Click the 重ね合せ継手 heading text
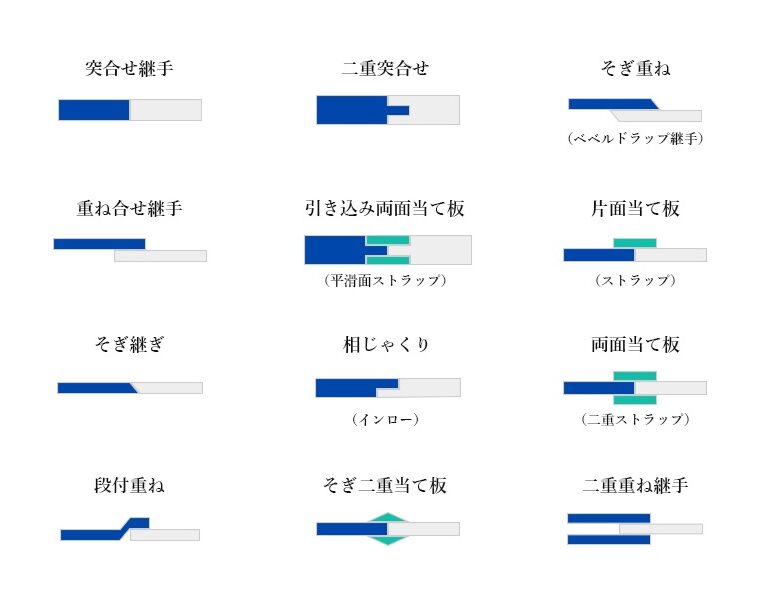The width and height of the screenshot is (769, 594). point(129,208)
